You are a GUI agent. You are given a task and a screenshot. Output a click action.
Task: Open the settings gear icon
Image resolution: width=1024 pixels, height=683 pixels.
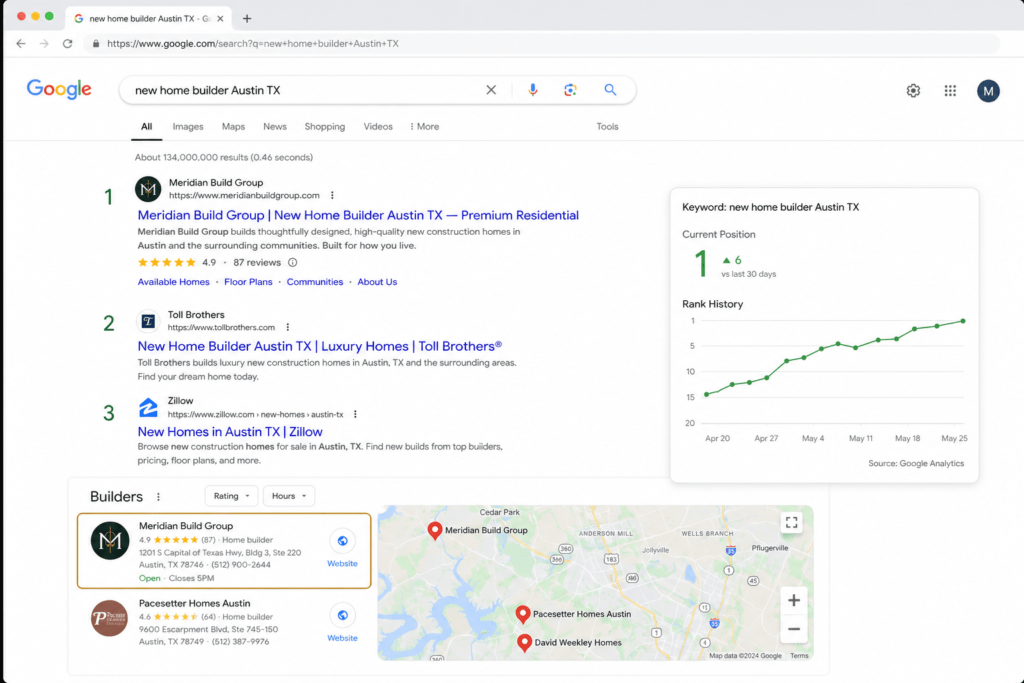(x=913, y=91)
